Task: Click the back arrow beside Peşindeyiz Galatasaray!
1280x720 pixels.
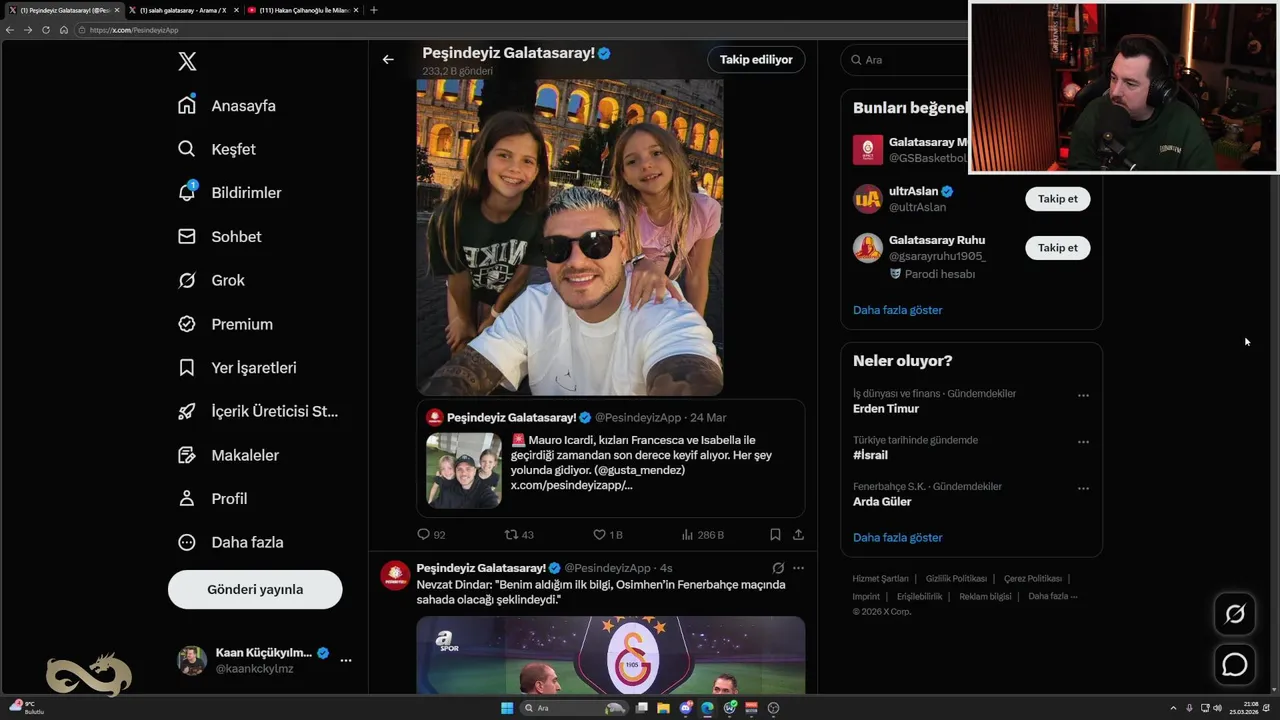Action: (388, 59)
